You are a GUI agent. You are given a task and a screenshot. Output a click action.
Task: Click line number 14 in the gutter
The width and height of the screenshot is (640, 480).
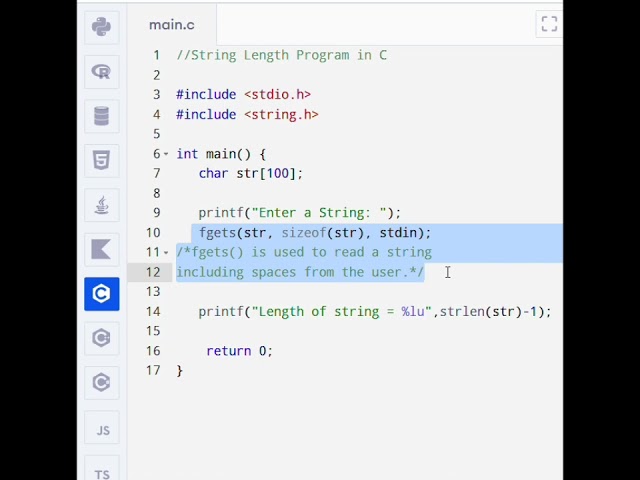(153, 312)
